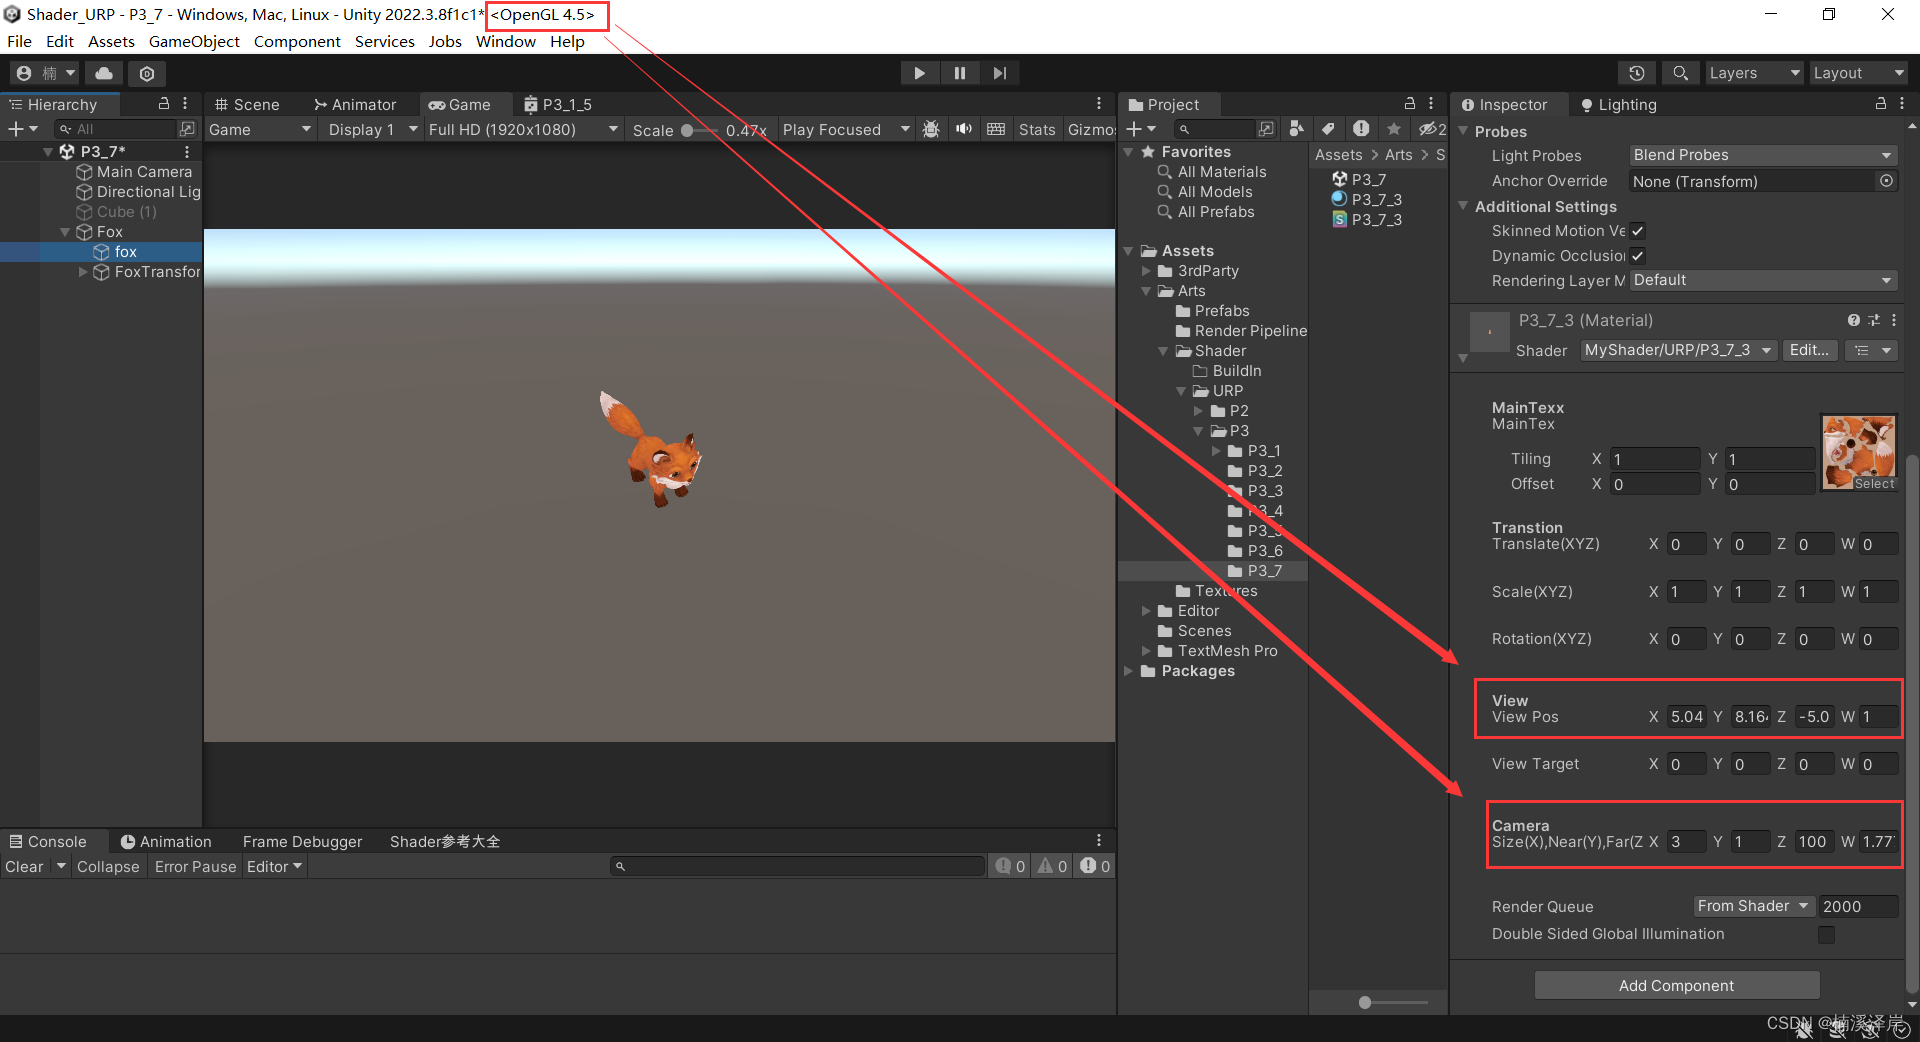The image size is (1920, 1042).
Task: Switch to the P3_1_5 tab
Action: 558,104
